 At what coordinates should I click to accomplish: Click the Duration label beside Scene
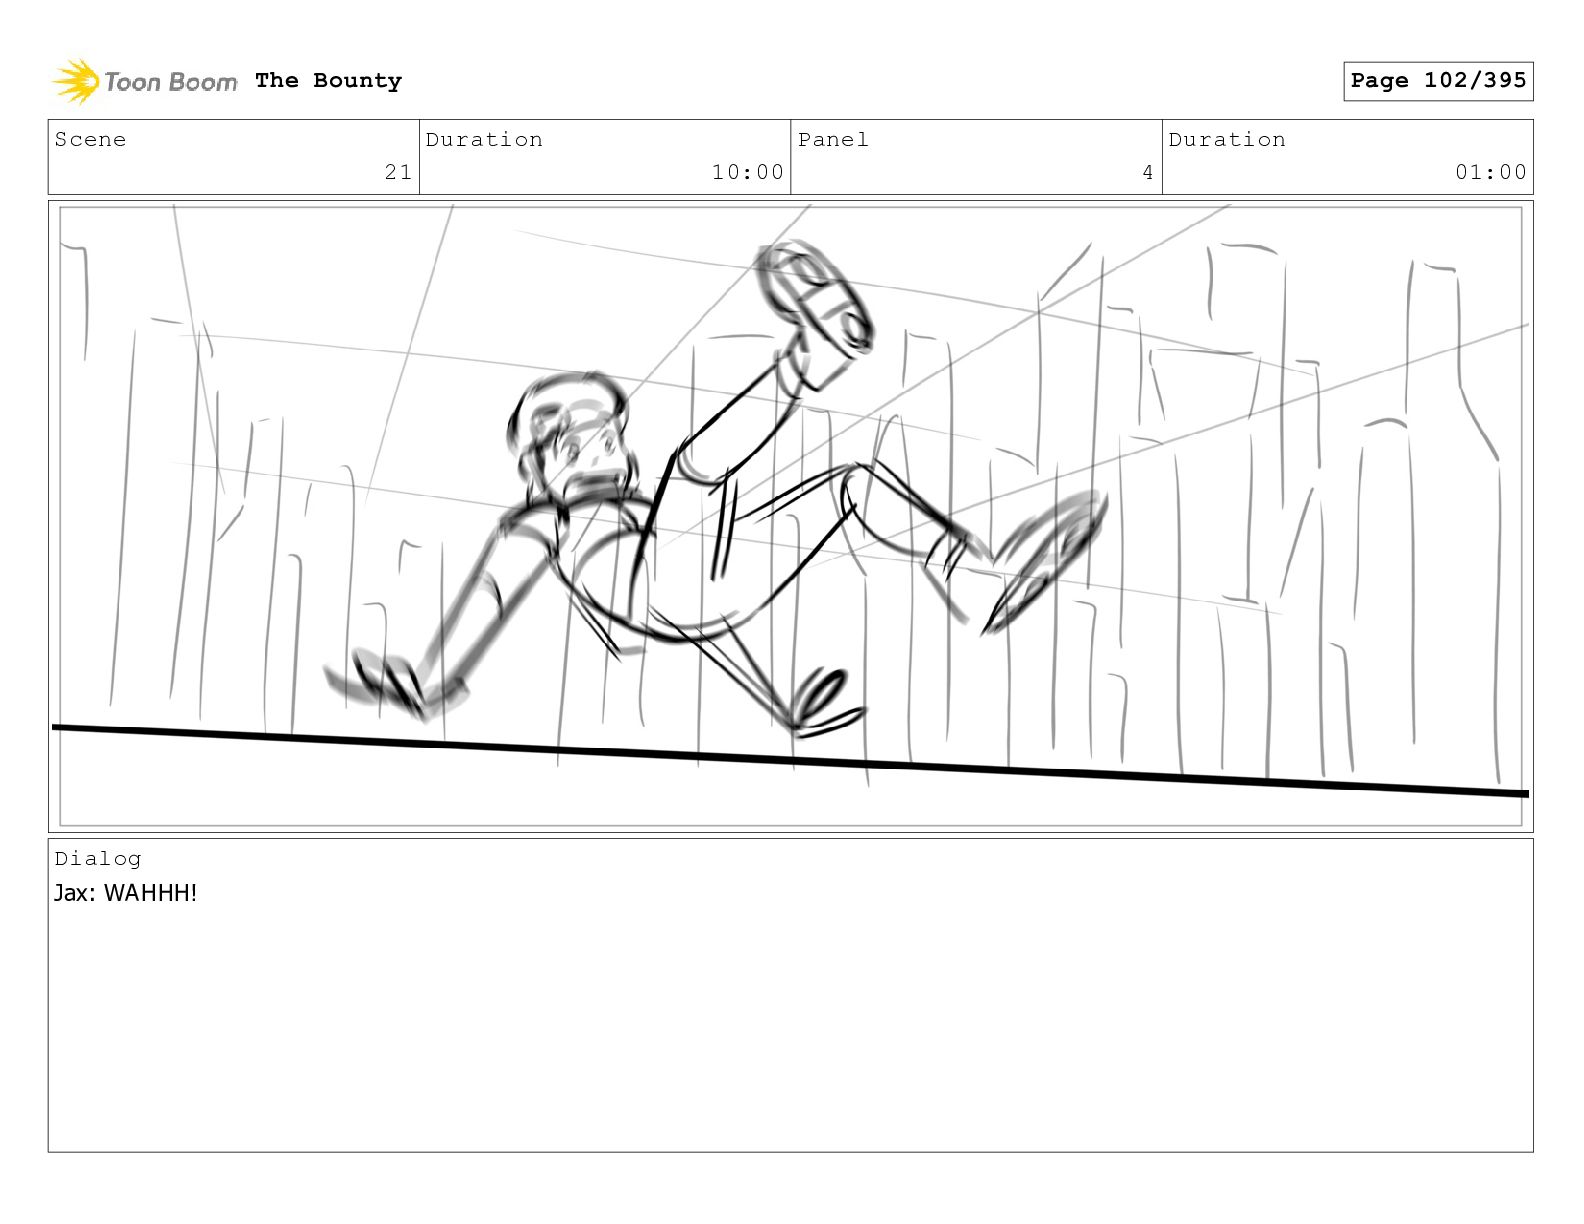[x=484, y=140]
